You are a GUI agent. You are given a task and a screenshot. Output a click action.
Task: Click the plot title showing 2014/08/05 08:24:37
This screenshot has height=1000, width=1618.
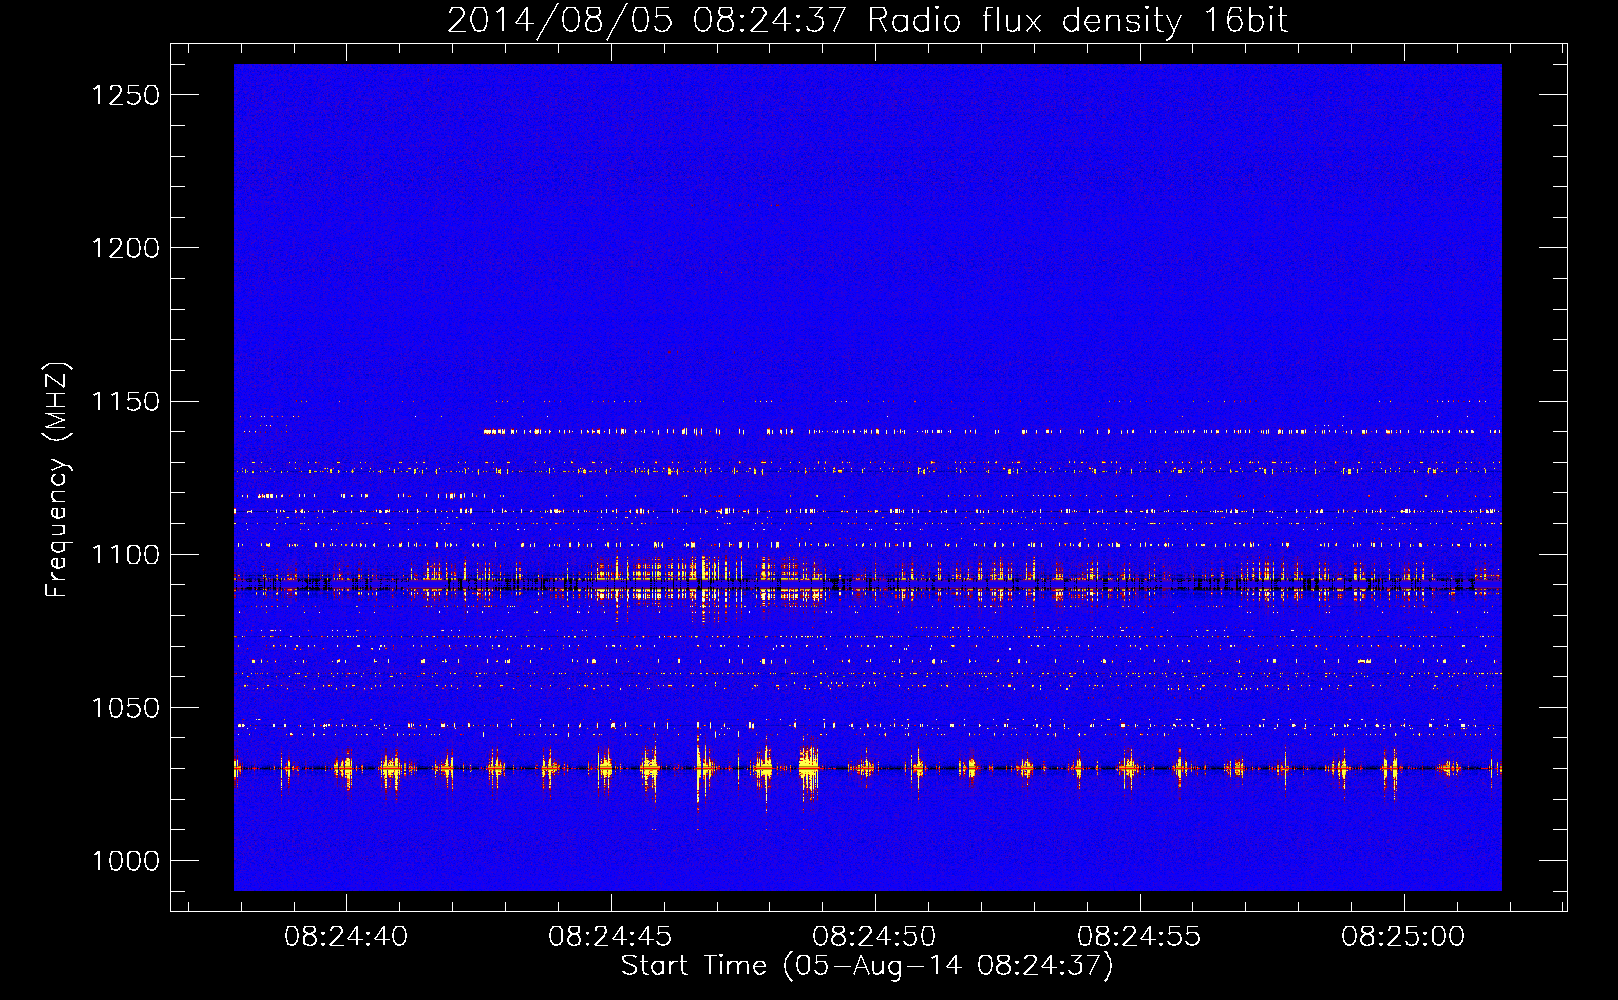[x=867, y=21]
